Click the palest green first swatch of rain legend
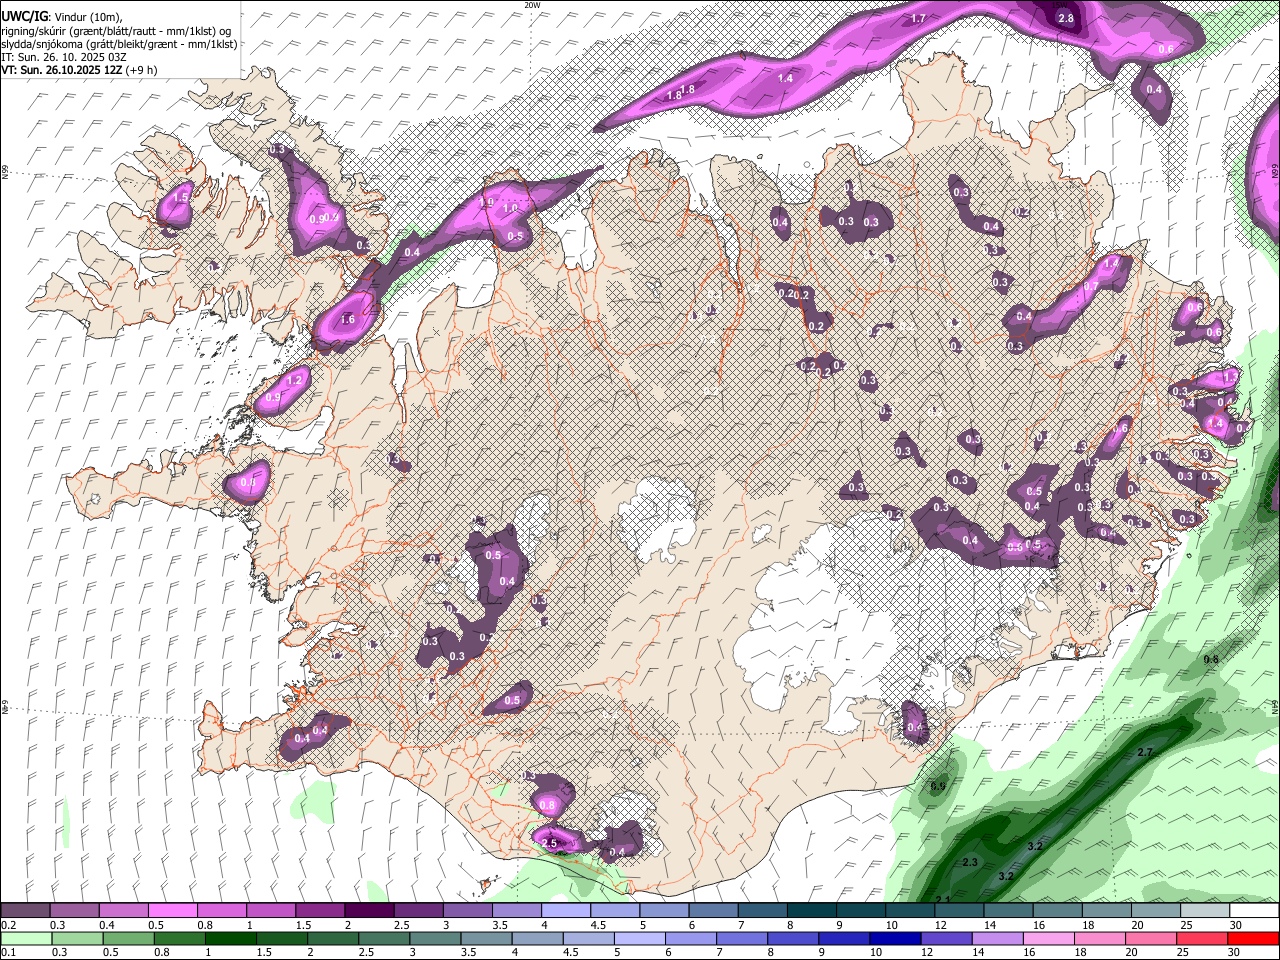Image resolution: width=1280 pixels, height=960 pixels. [x=25, y=938]
